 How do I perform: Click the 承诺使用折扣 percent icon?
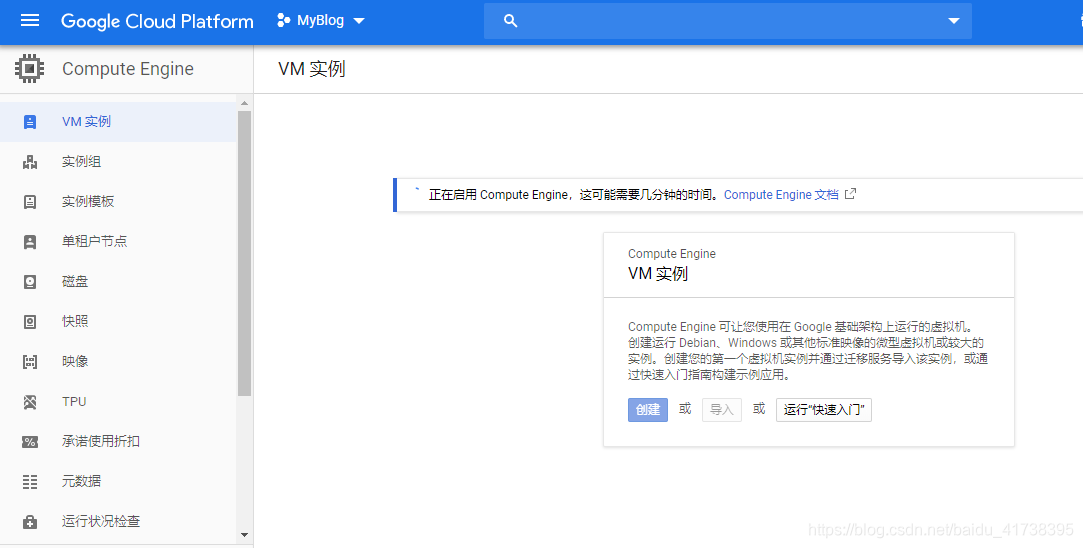[30, 442]
